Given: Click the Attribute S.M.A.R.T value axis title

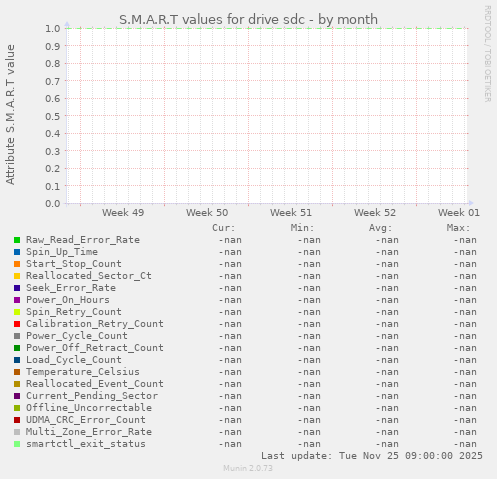Looking at the screenshot, I should [x=10, y=114].
